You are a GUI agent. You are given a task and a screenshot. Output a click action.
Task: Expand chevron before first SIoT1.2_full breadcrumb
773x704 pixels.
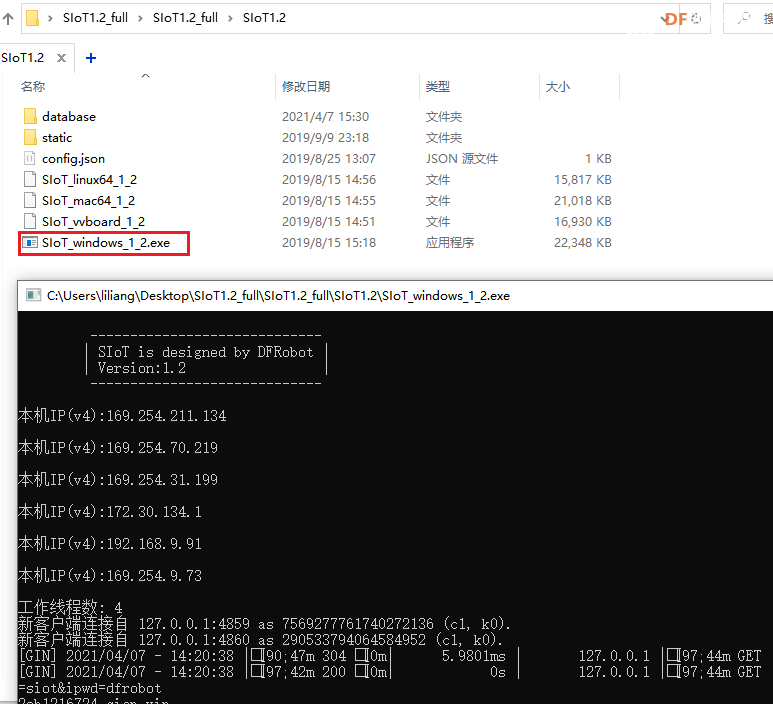[x=50, y=18]
